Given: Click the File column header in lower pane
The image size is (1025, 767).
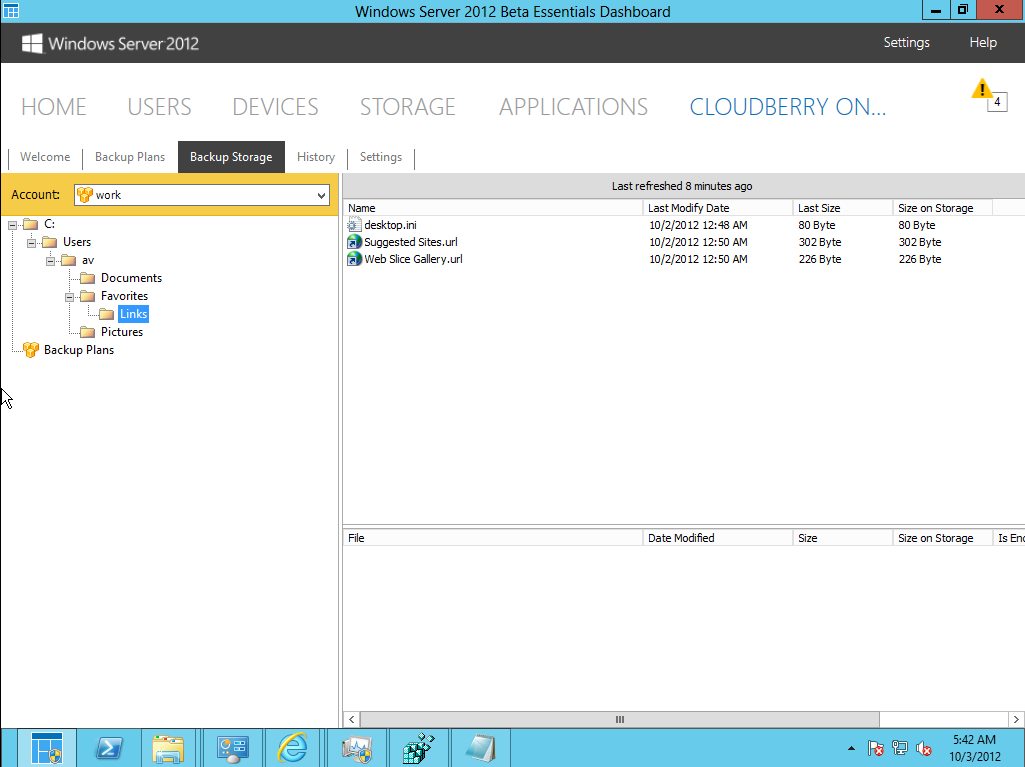Looking at the screenshot, I should pyautogui.click(x=493, y=538).
